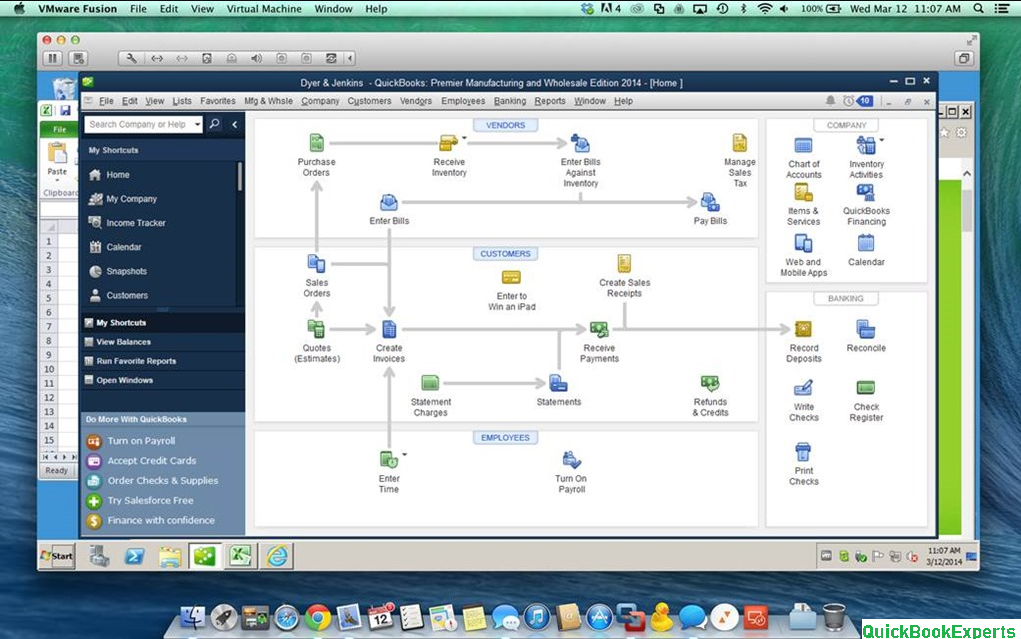The image size is (1021, 639).
Task: Open the Chart of Accounts
Action: [804, 145]
